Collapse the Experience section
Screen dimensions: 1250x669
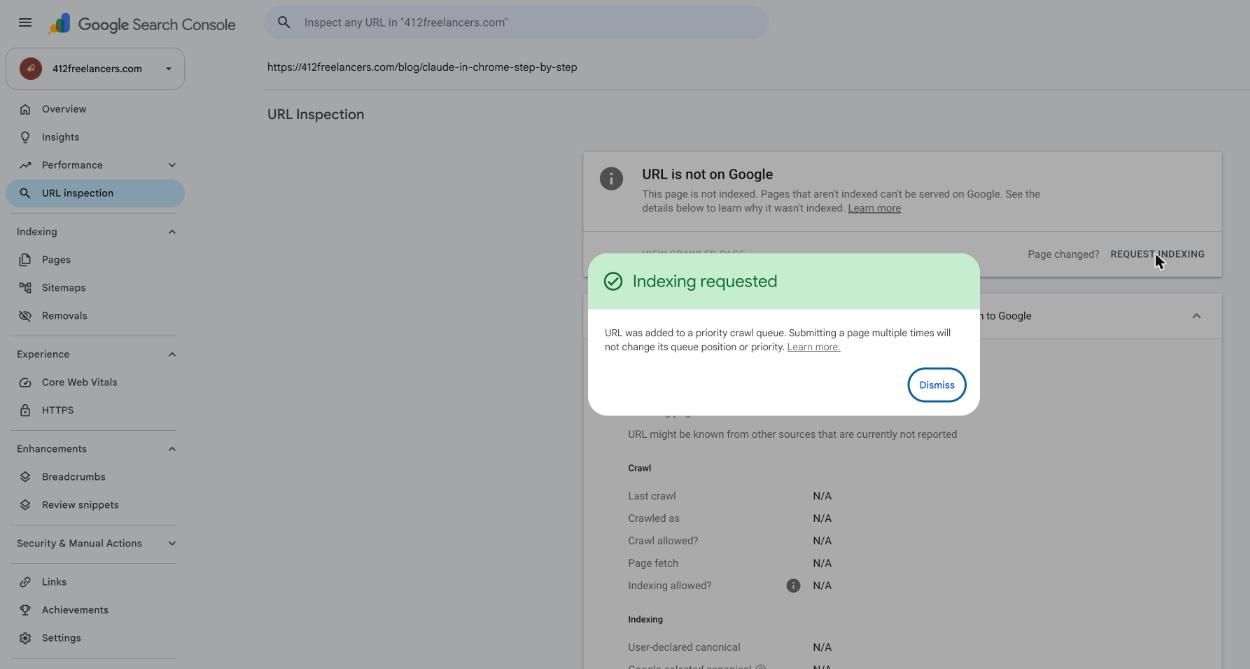tap(172, 354)
